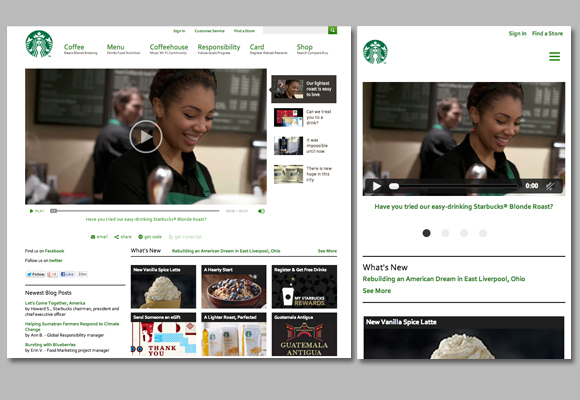This screenshot has width=580, height=400.
Task: Click Find a Store in mobile layout
Action: pyautogui.click(x=547, y=33)
